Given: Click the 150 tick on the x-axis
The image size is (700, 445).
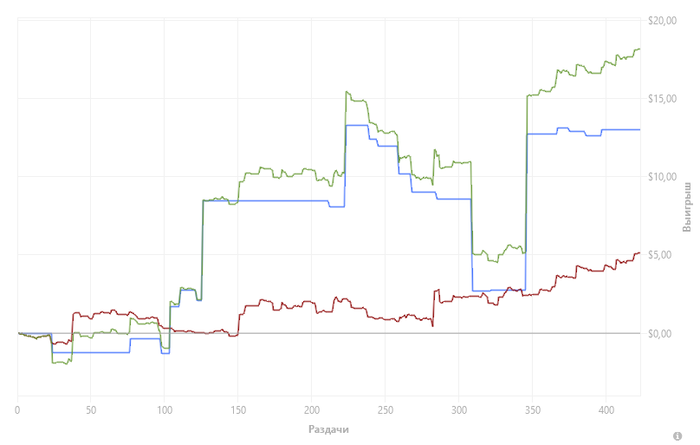Looking at the screenshot, I should point(238,410).
